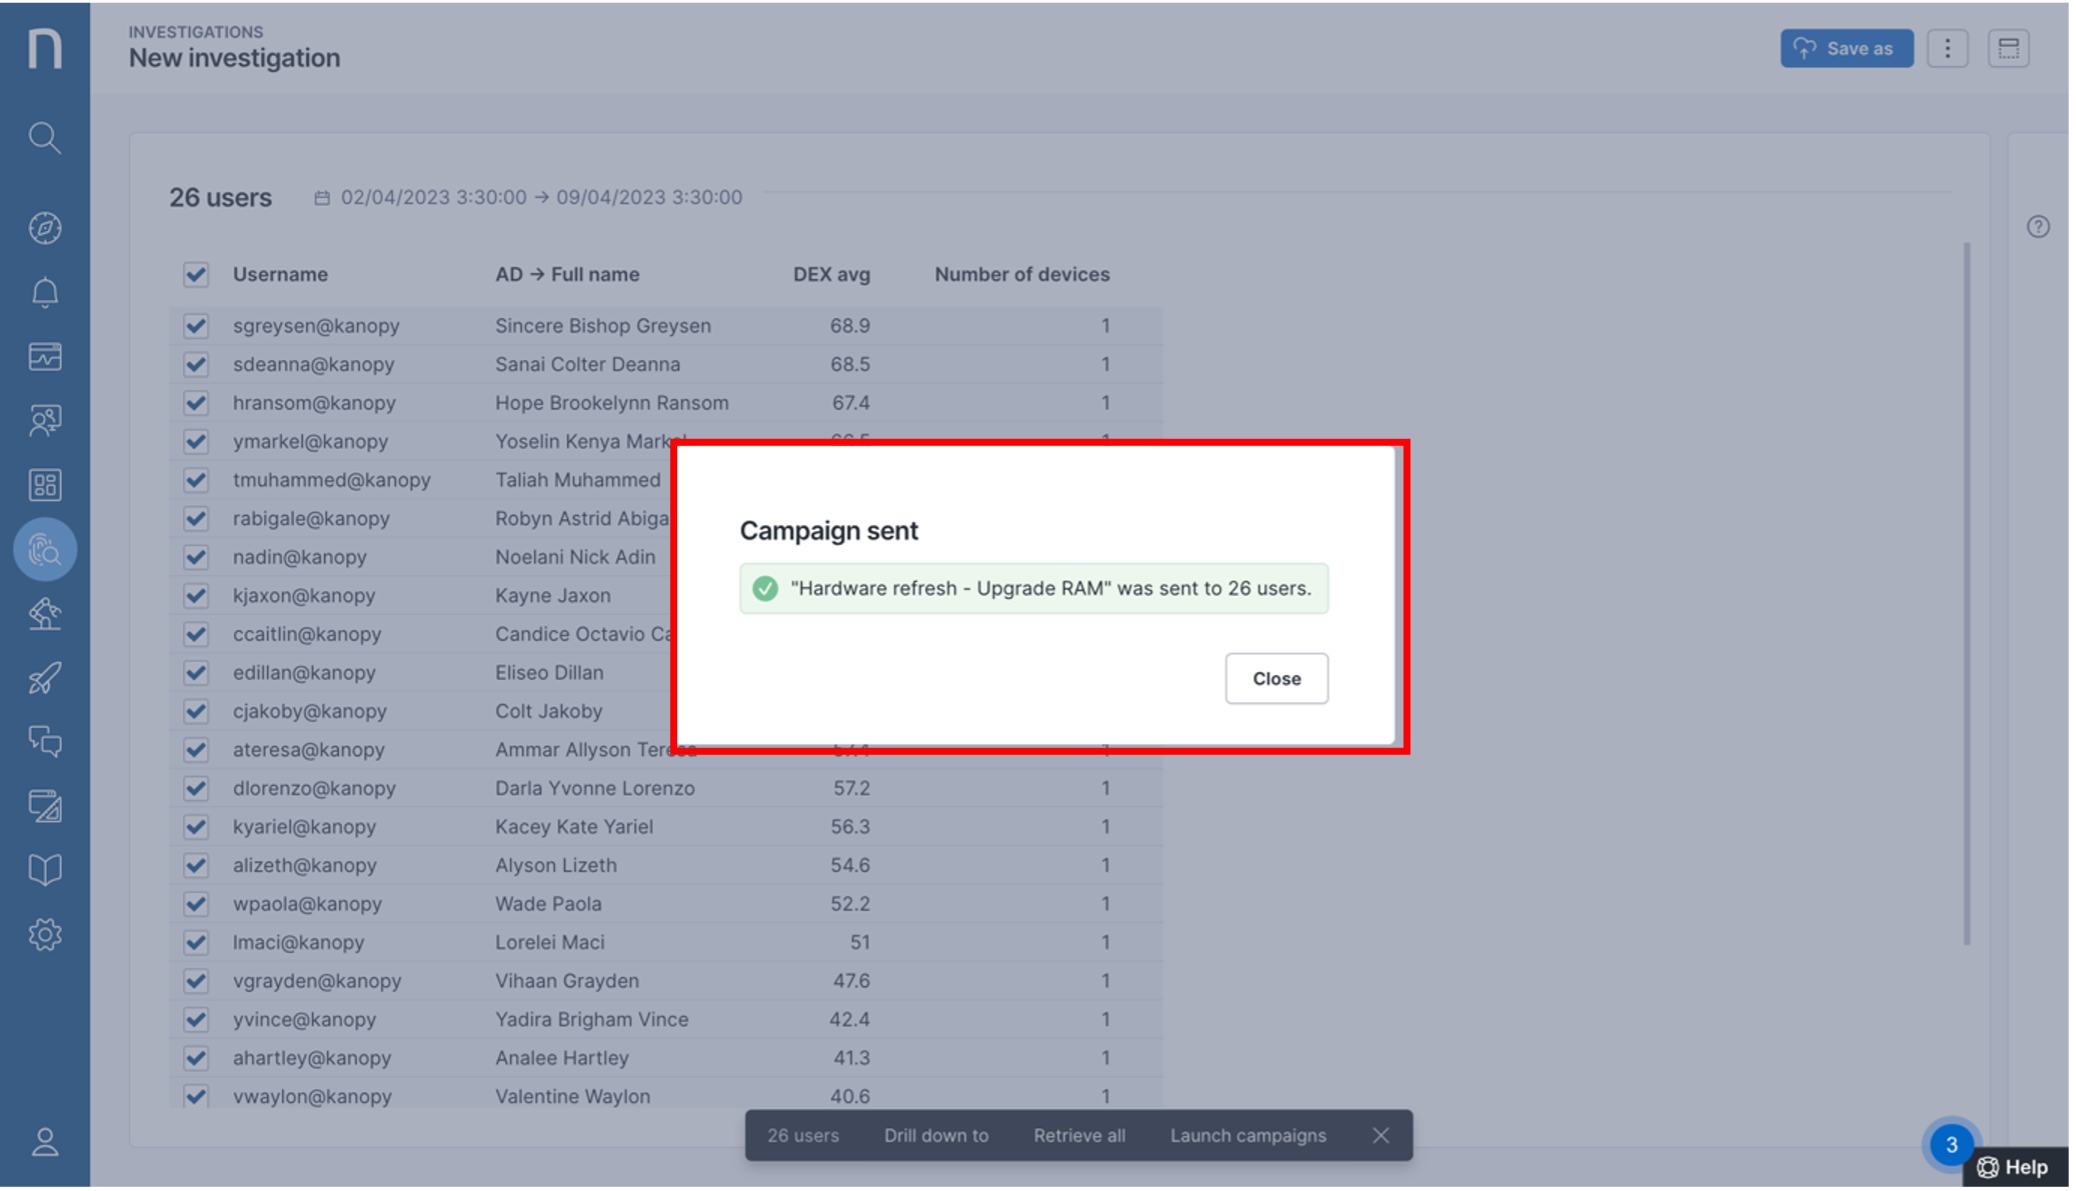Open the Investigations fingerprint icon
Image resolution: width=2076 pixels, height=1191 pixels.
pyautogui.click(x=44, y=550)
